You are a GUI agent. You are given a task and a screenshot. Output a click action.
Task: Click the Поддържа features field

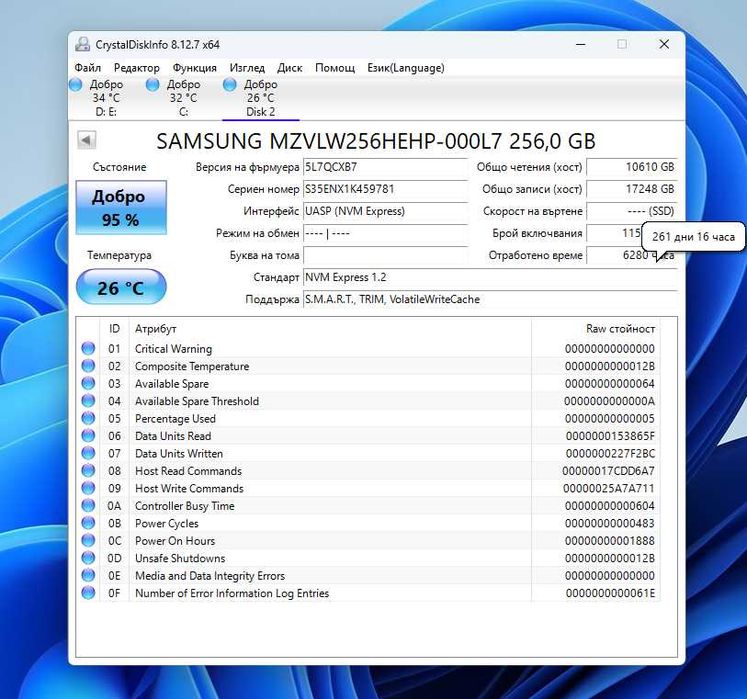[490, 299]
